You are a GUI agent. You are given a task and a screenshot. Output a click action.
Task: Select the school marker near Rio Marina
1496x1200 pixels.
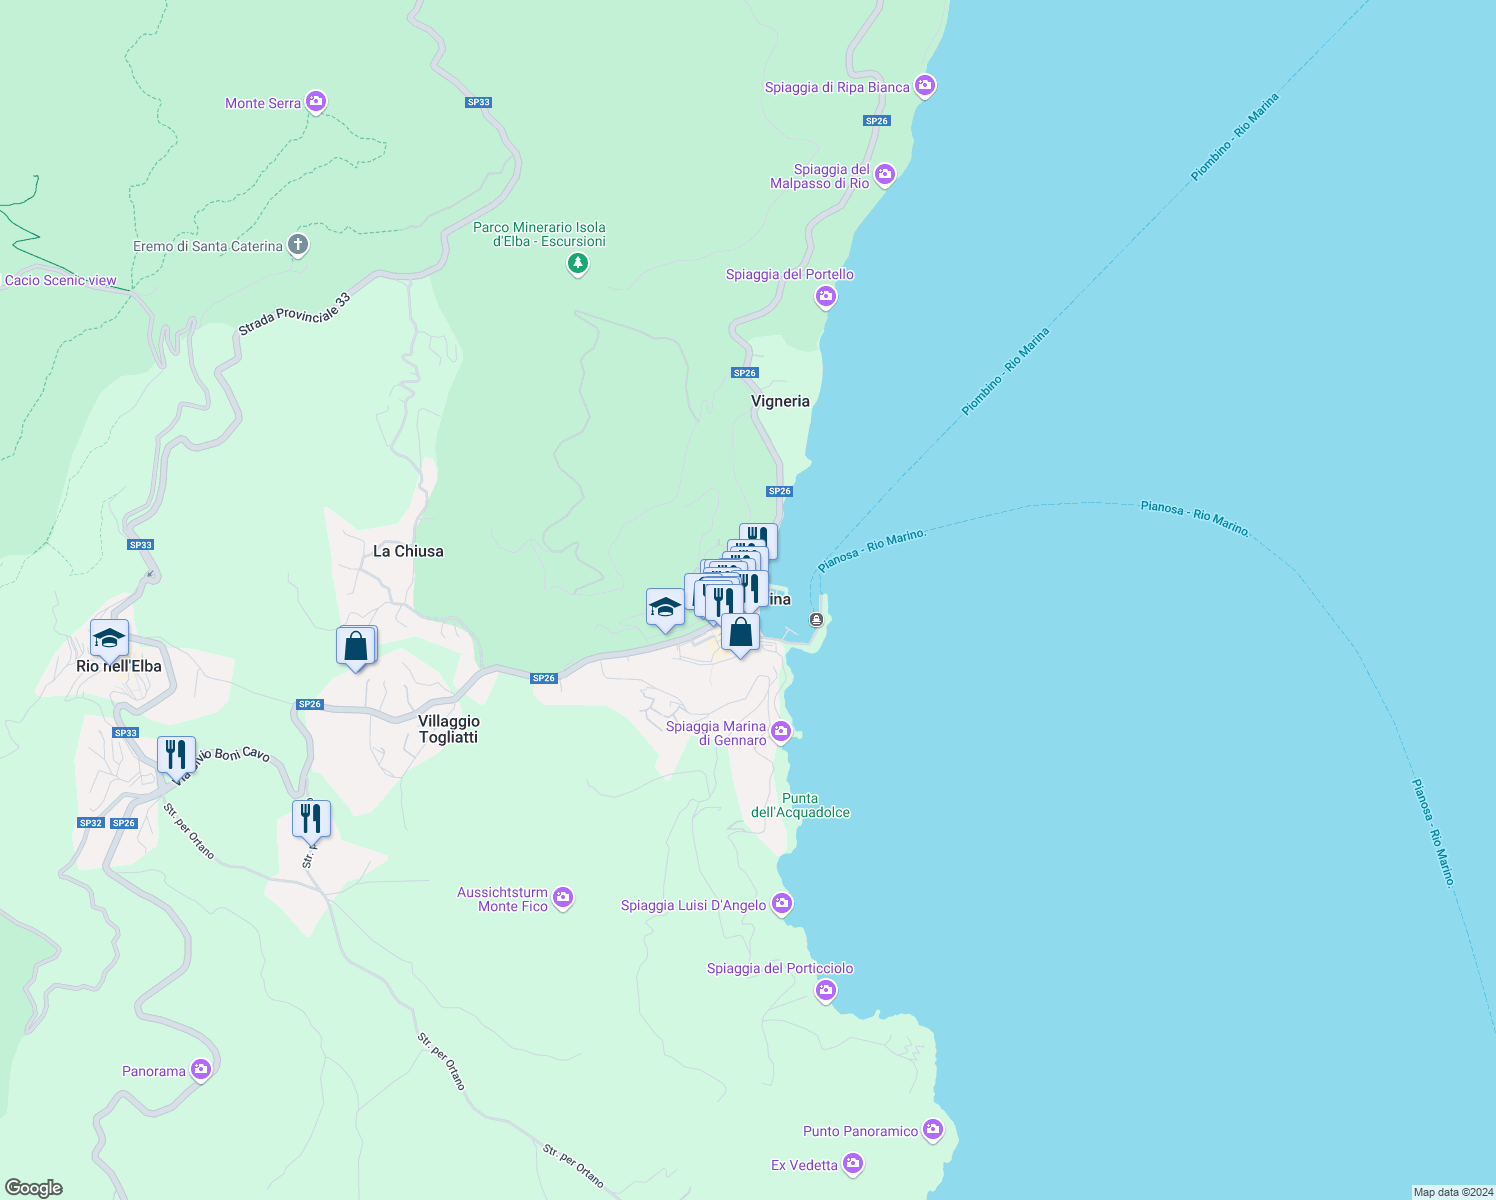click(x=665, y=608)
